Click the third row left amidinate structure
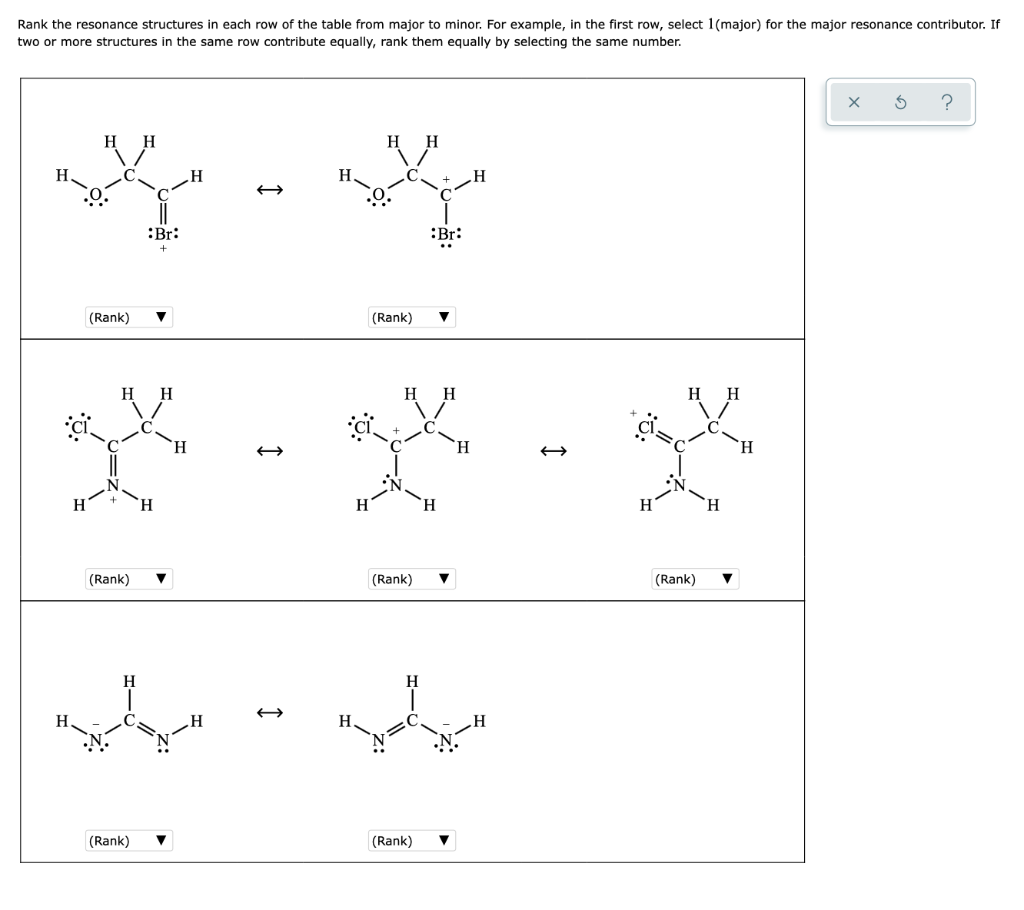The height and width of the screenshot is (910, 1024). (x=129, y=715)
